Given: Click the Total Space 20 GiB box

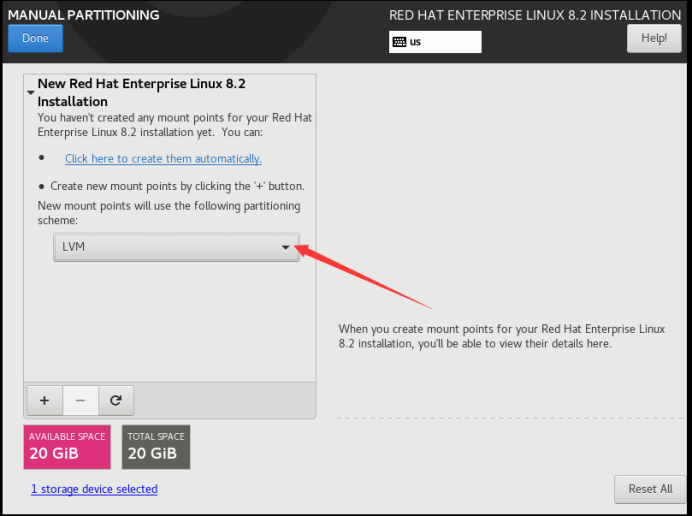Looking at the screenshot, I should (x=156, y=447).
